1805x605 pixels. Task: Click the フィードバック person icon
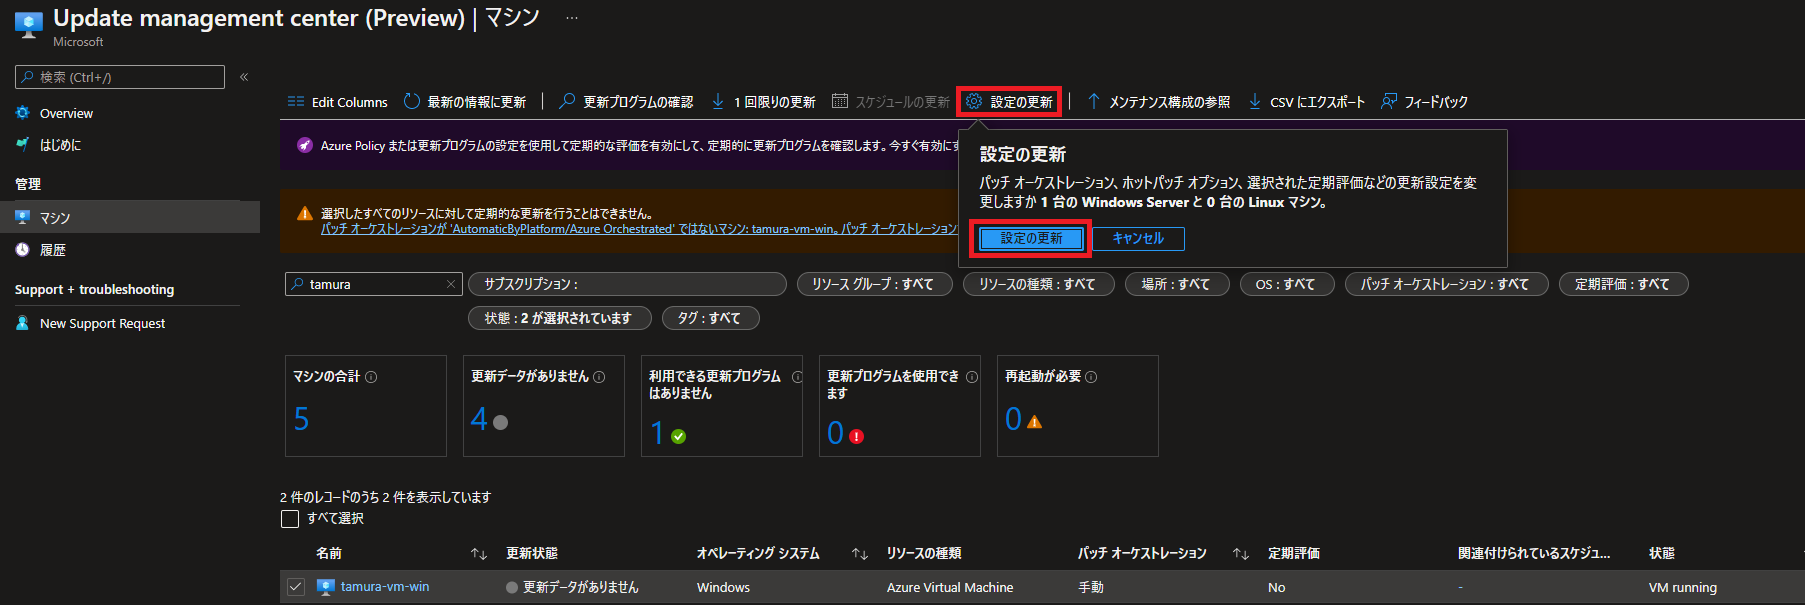(x=1389, y=101)
